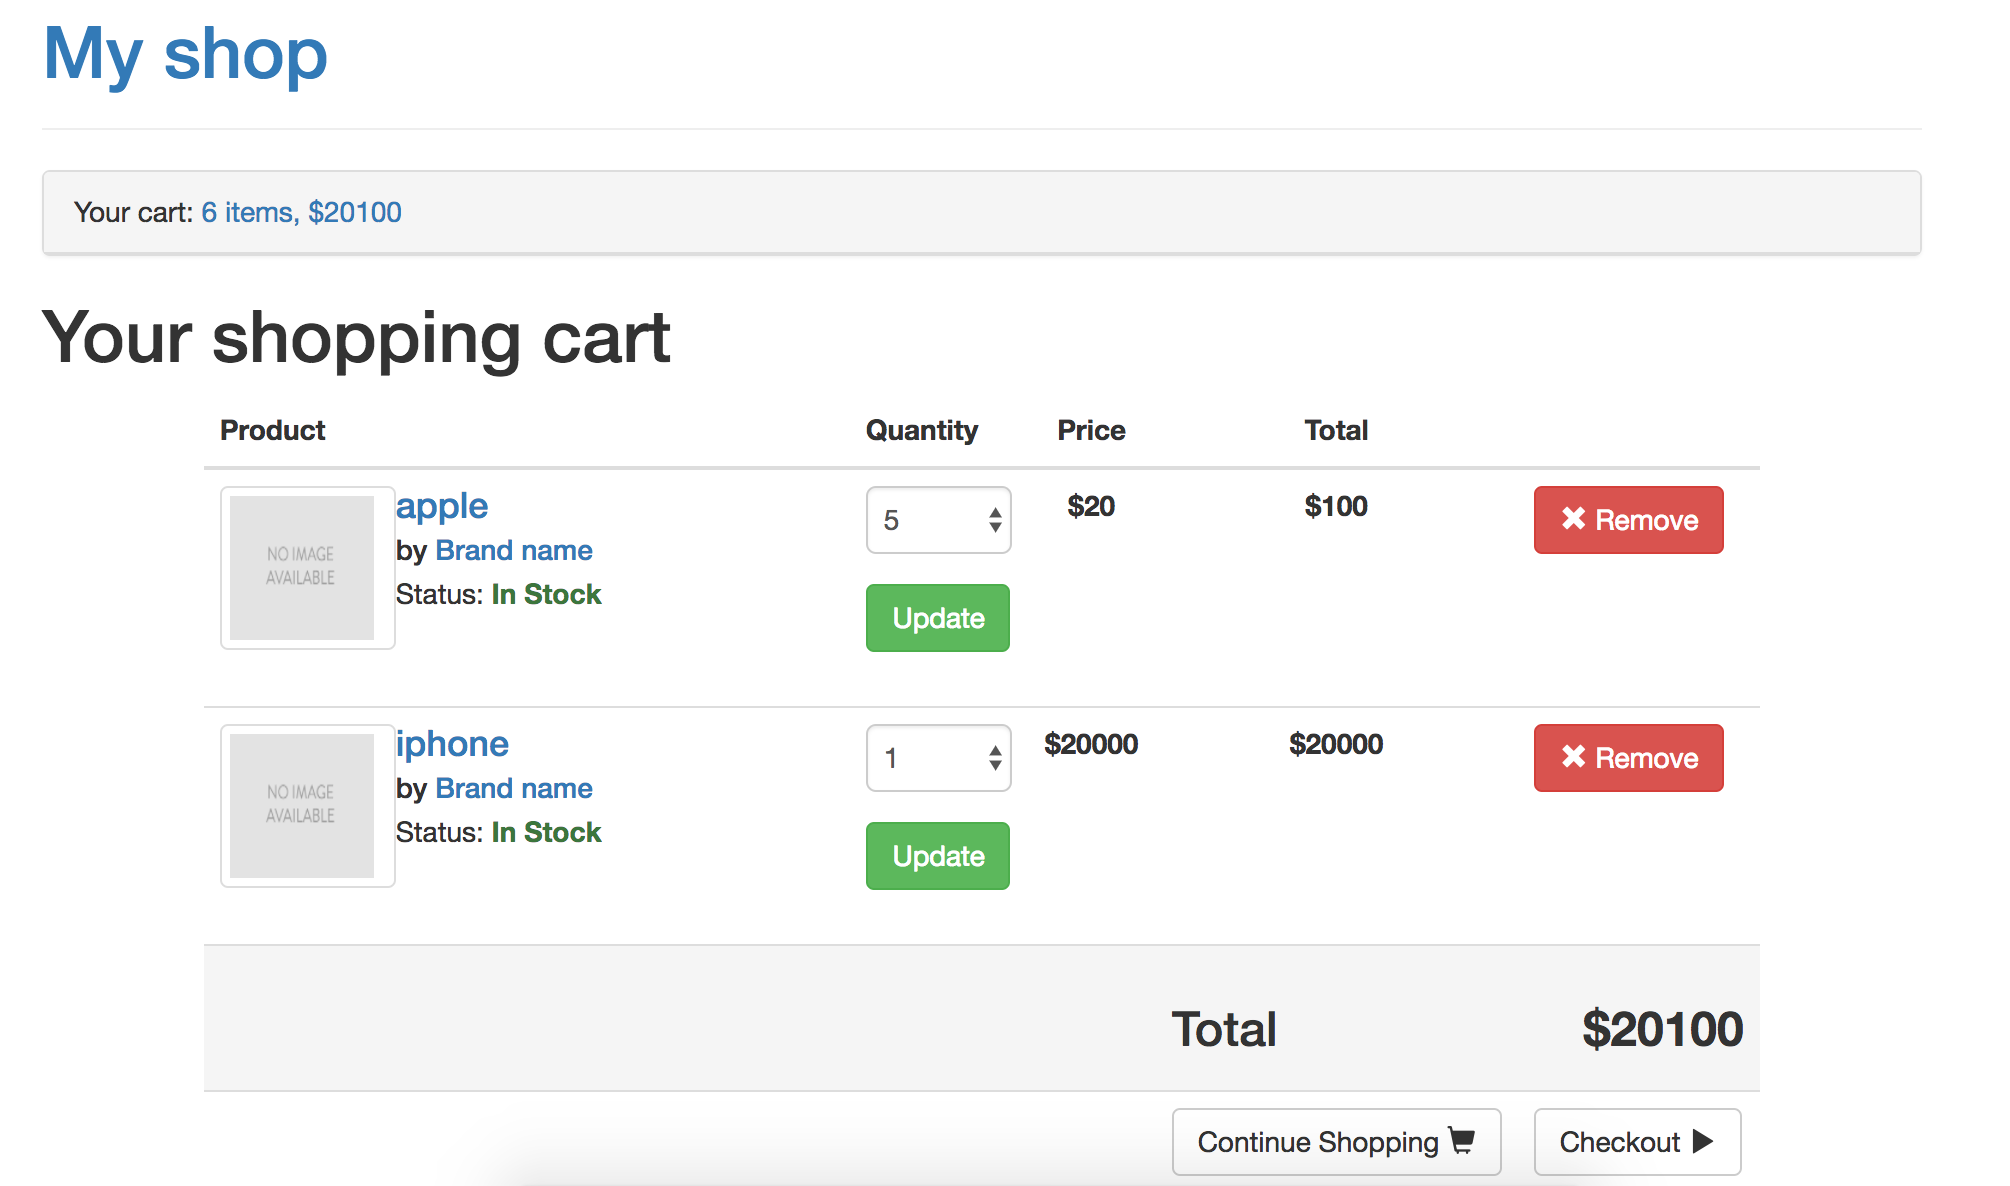This screenshot has width=2010, height=1186.
Task: Open the iphone product link
Action: click(452, 744)
